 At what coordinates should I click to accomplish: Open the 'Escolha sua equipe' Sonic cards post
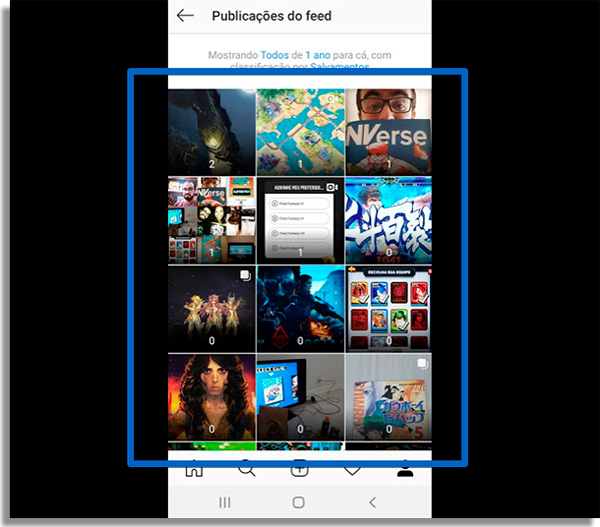coord(388,308)
